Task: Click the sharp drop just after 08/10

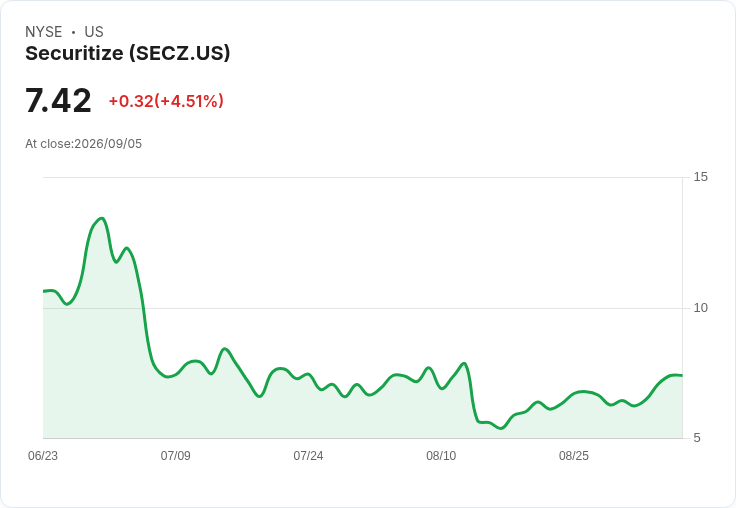Action: 472,392
